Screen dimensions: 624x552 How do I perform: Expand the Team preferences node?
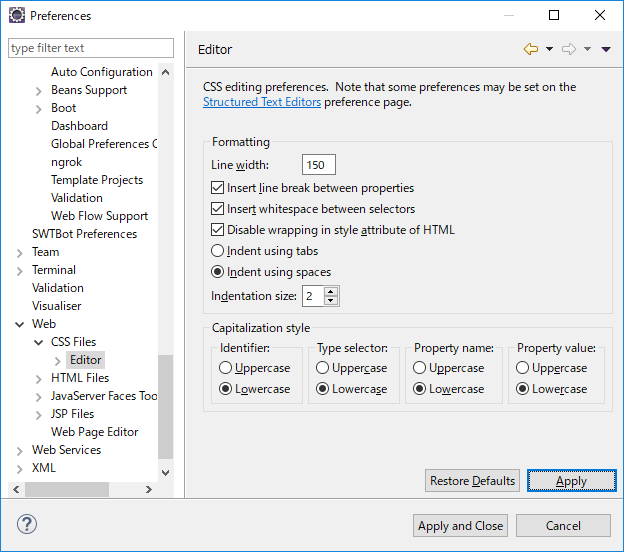tap(20, 252)
